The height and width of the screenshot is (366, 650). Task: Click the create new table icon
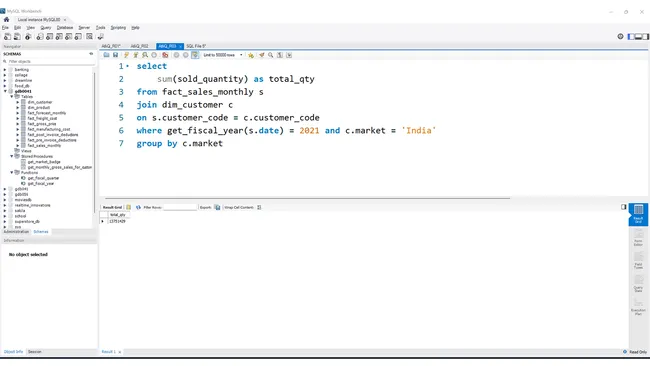tap(49, 36)
